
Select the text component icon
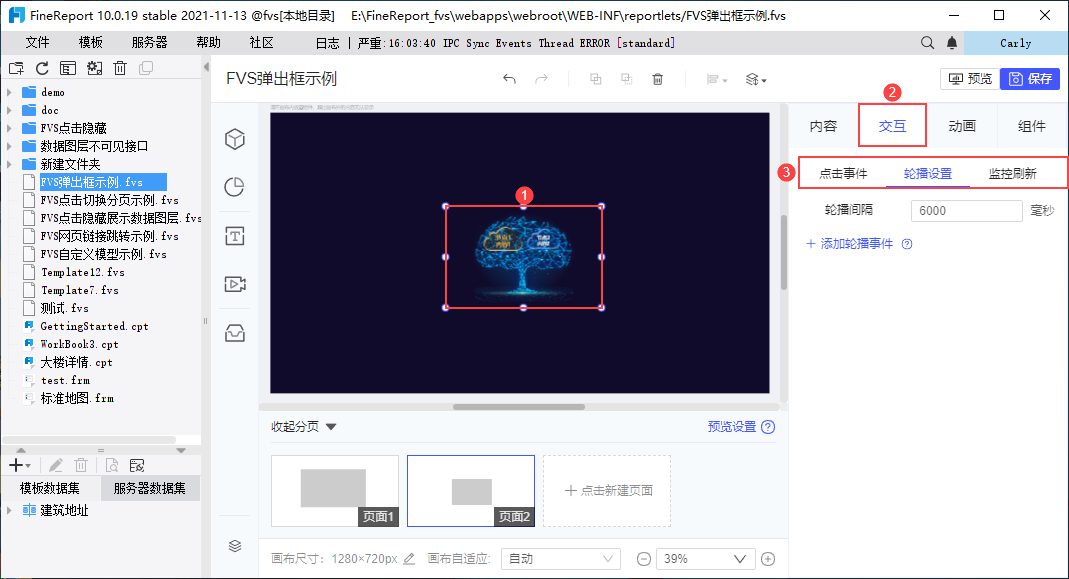point(235,236)
